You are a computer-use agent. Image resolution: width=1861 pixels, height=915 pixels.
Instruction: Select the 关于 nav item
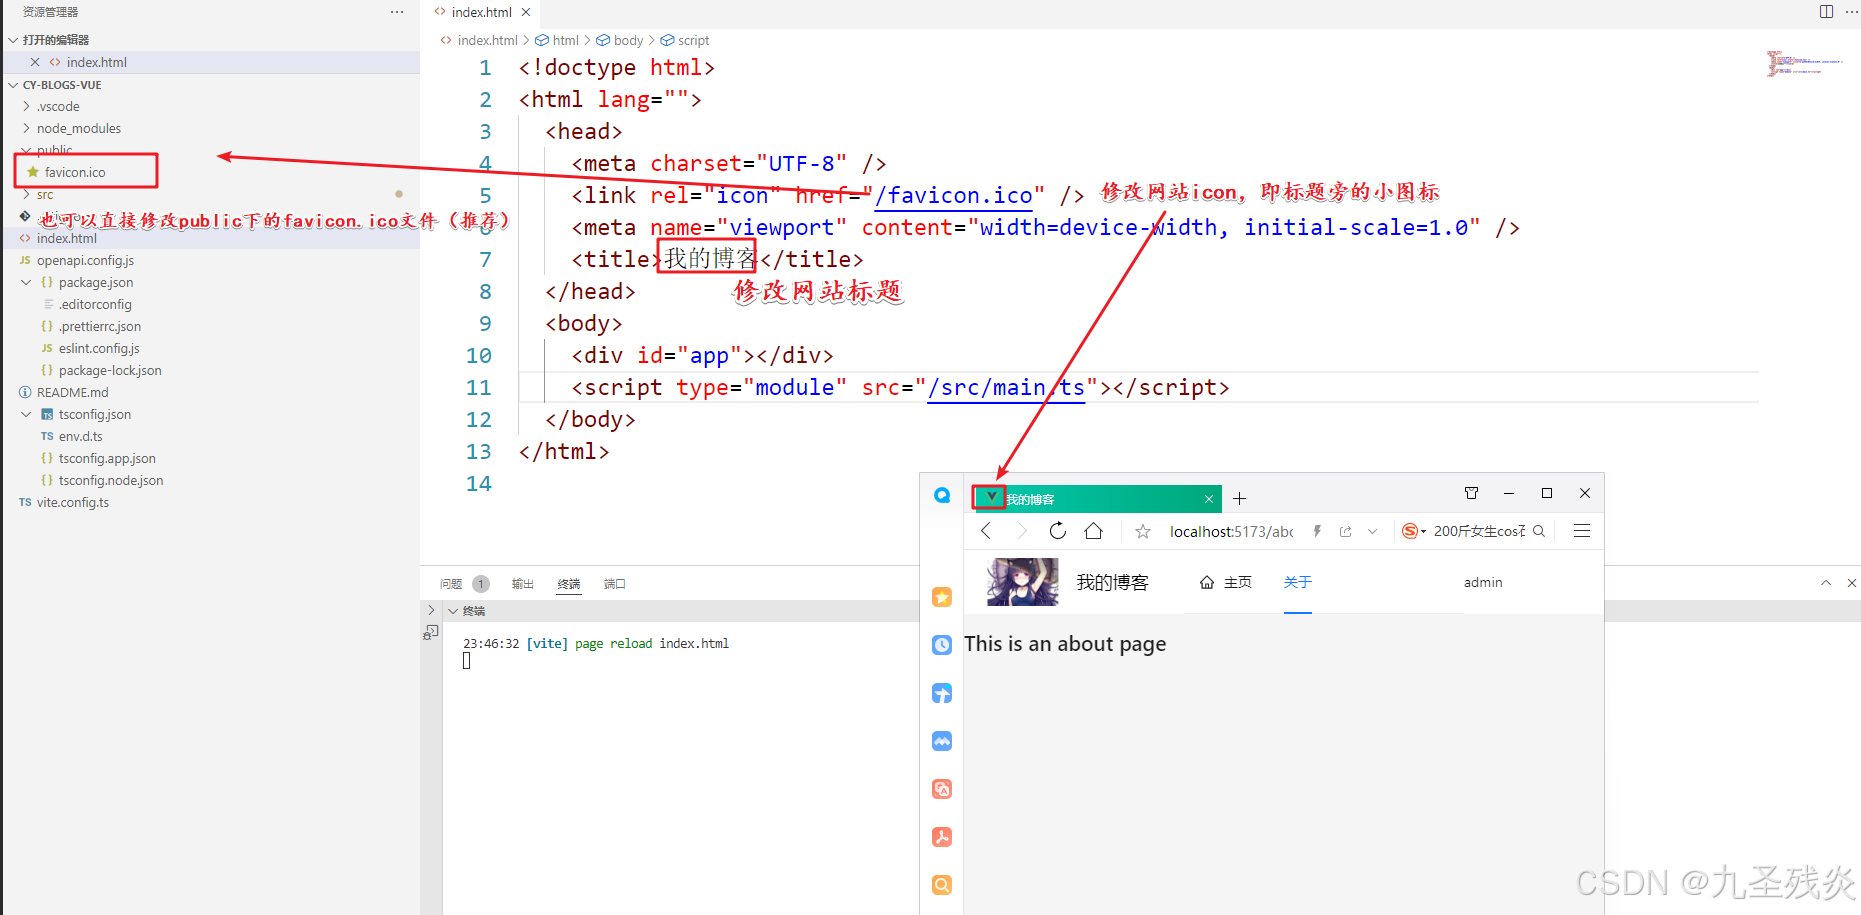(1298, 582)
